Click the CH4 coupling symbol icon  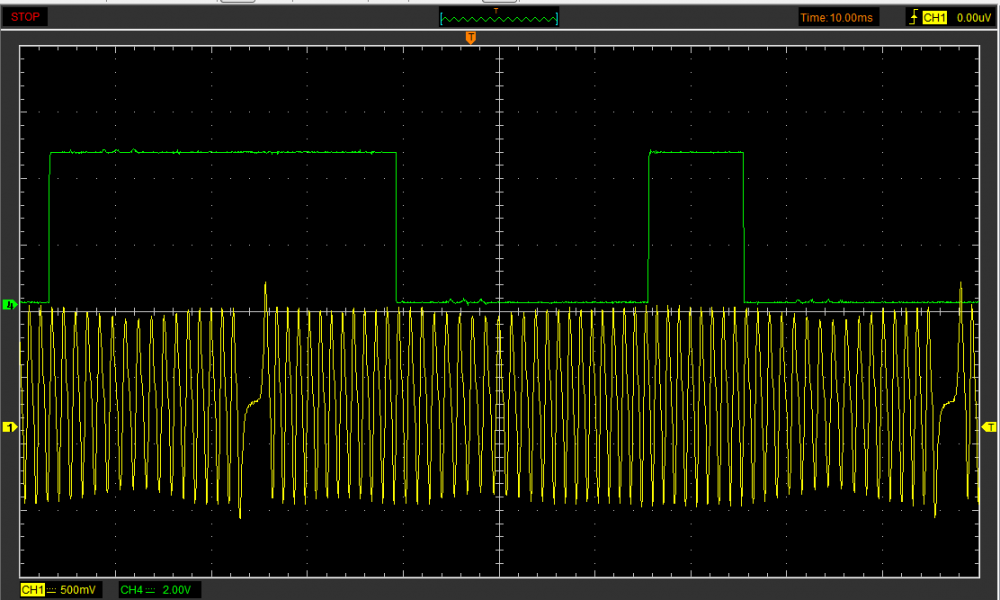[x=152, y=590]
